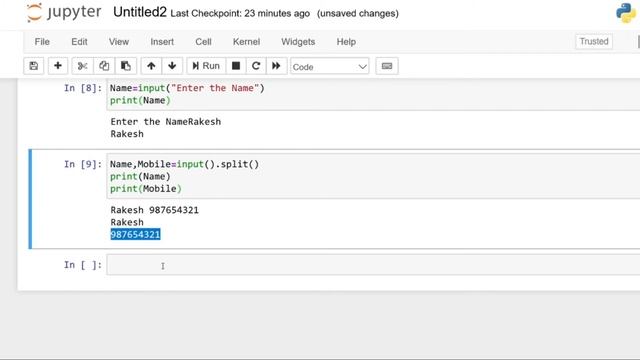Open the Insert menu
This screenshot has width=640, height=360.
click(162, 42)
